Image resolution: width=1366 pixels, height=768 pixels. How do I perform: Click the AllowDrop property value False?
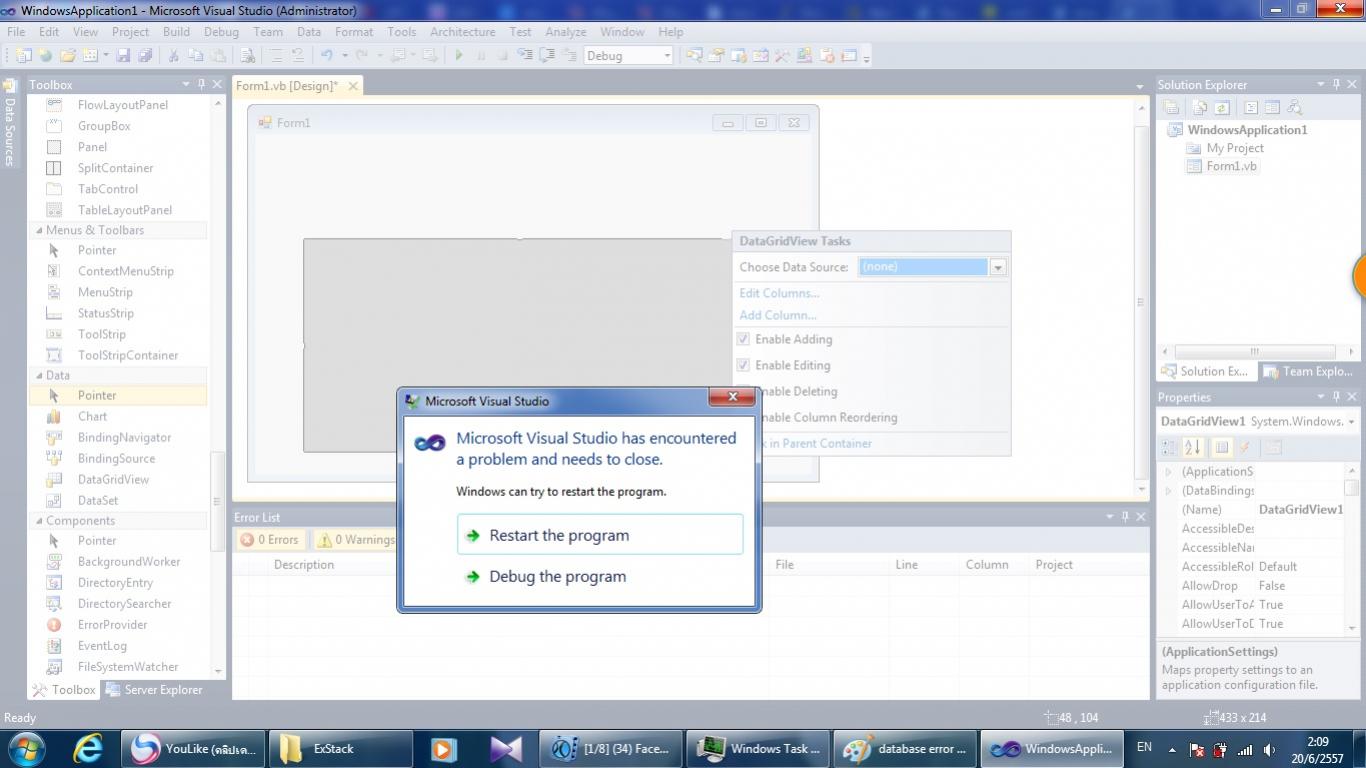pyautogui.click(x=1300, y=585)
